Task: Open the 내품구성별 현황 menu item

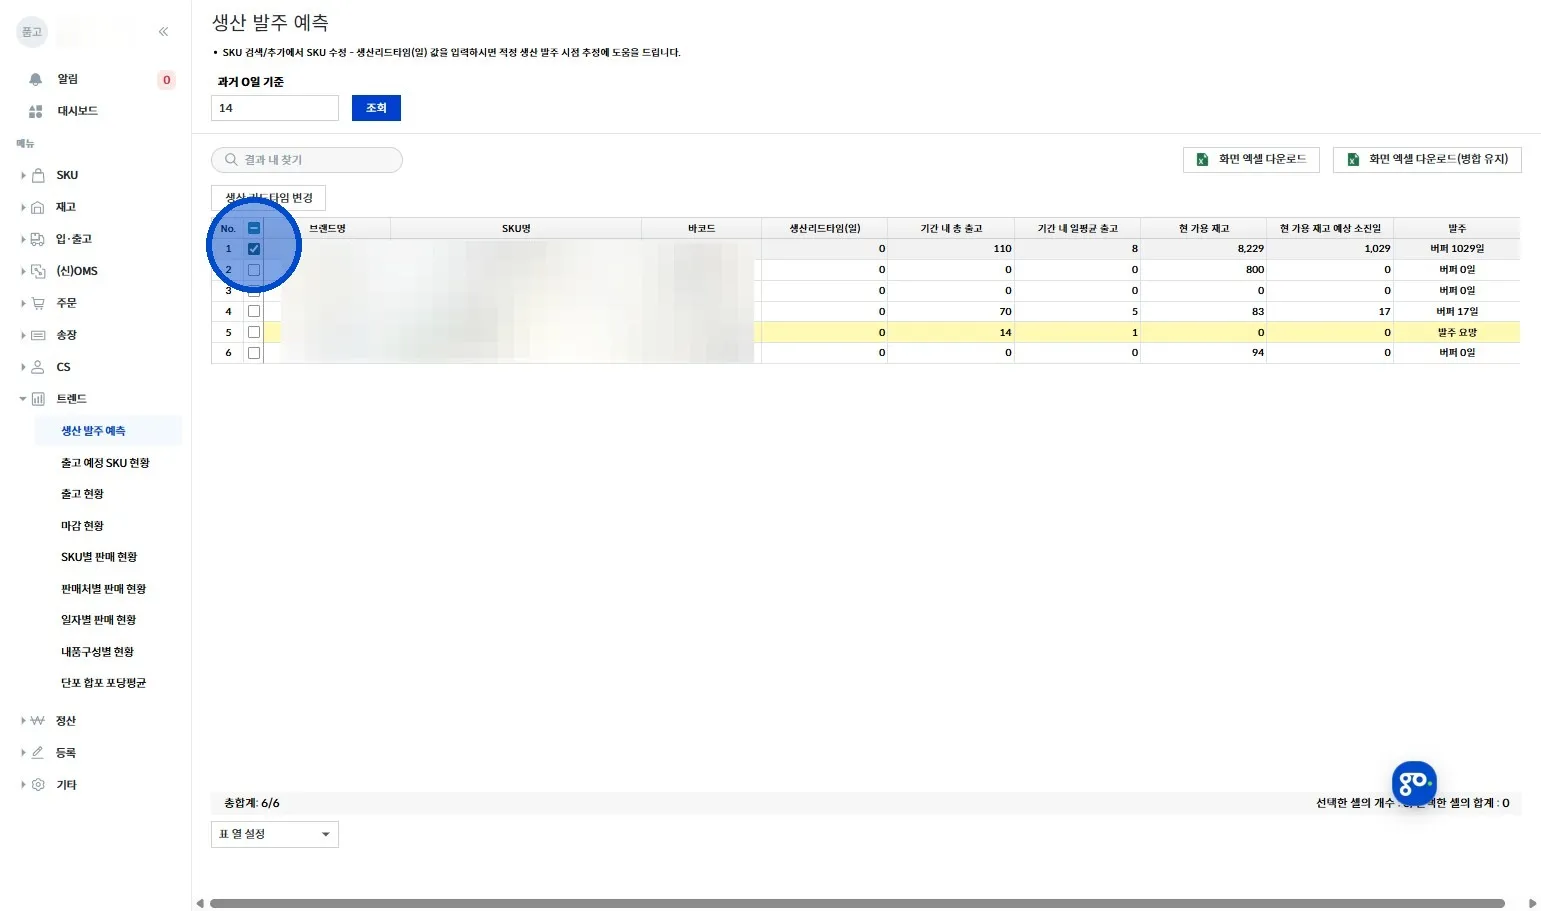Action: point(97,652)
